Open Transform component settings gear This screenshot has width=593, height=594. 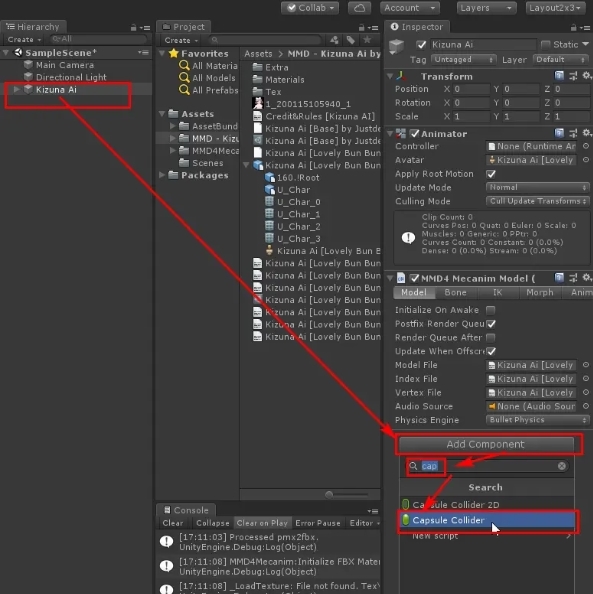pos(586,76)
